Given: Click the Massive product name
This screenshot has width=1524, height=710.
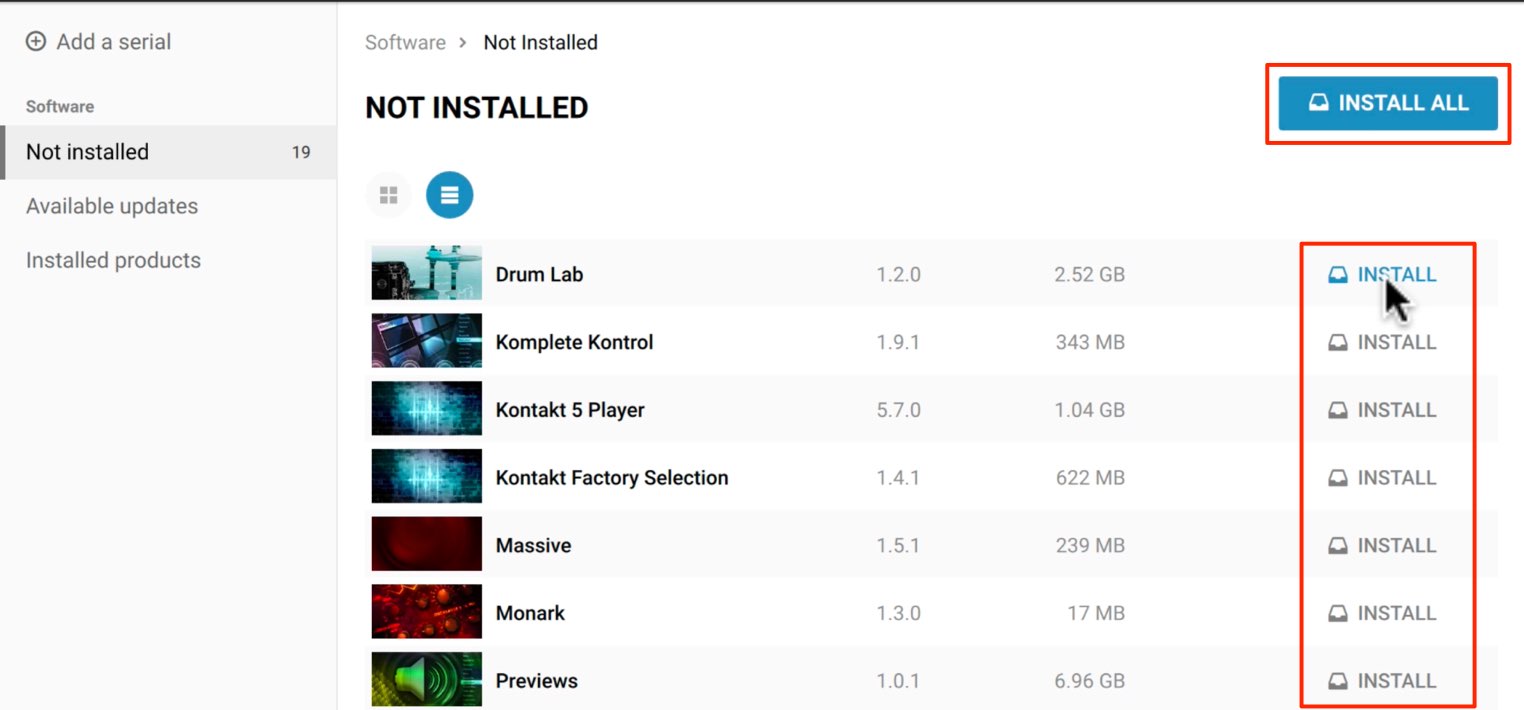Looking at the screenshot, I should (x=533, y=545).
